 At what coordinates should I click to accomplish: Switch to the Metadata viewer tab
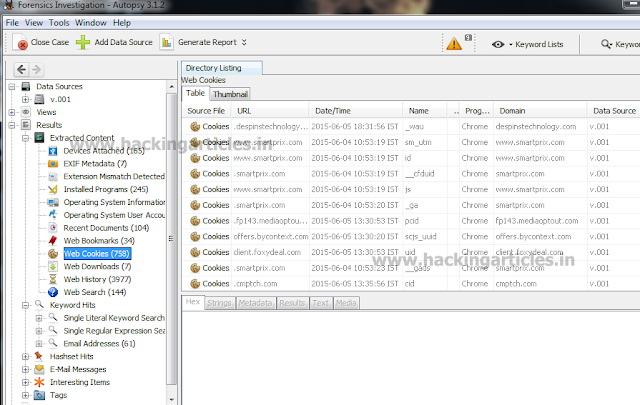[255, 303]
